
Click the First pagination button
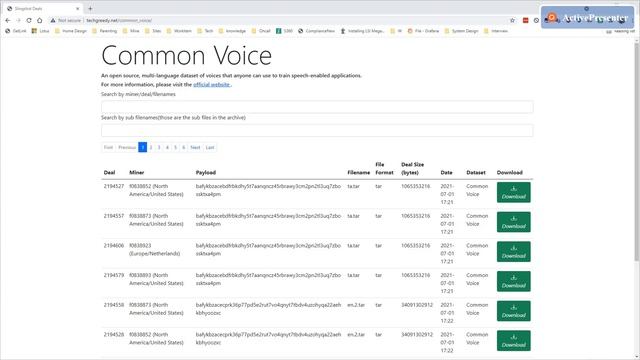click(x=108, y=147)
